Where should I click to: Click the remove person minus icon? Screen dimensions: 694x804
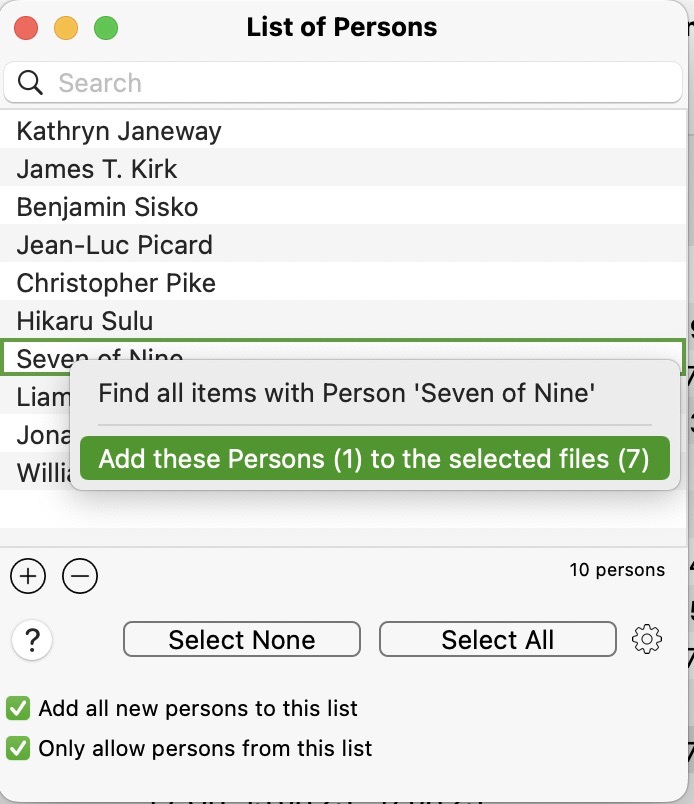click(80, 576)
